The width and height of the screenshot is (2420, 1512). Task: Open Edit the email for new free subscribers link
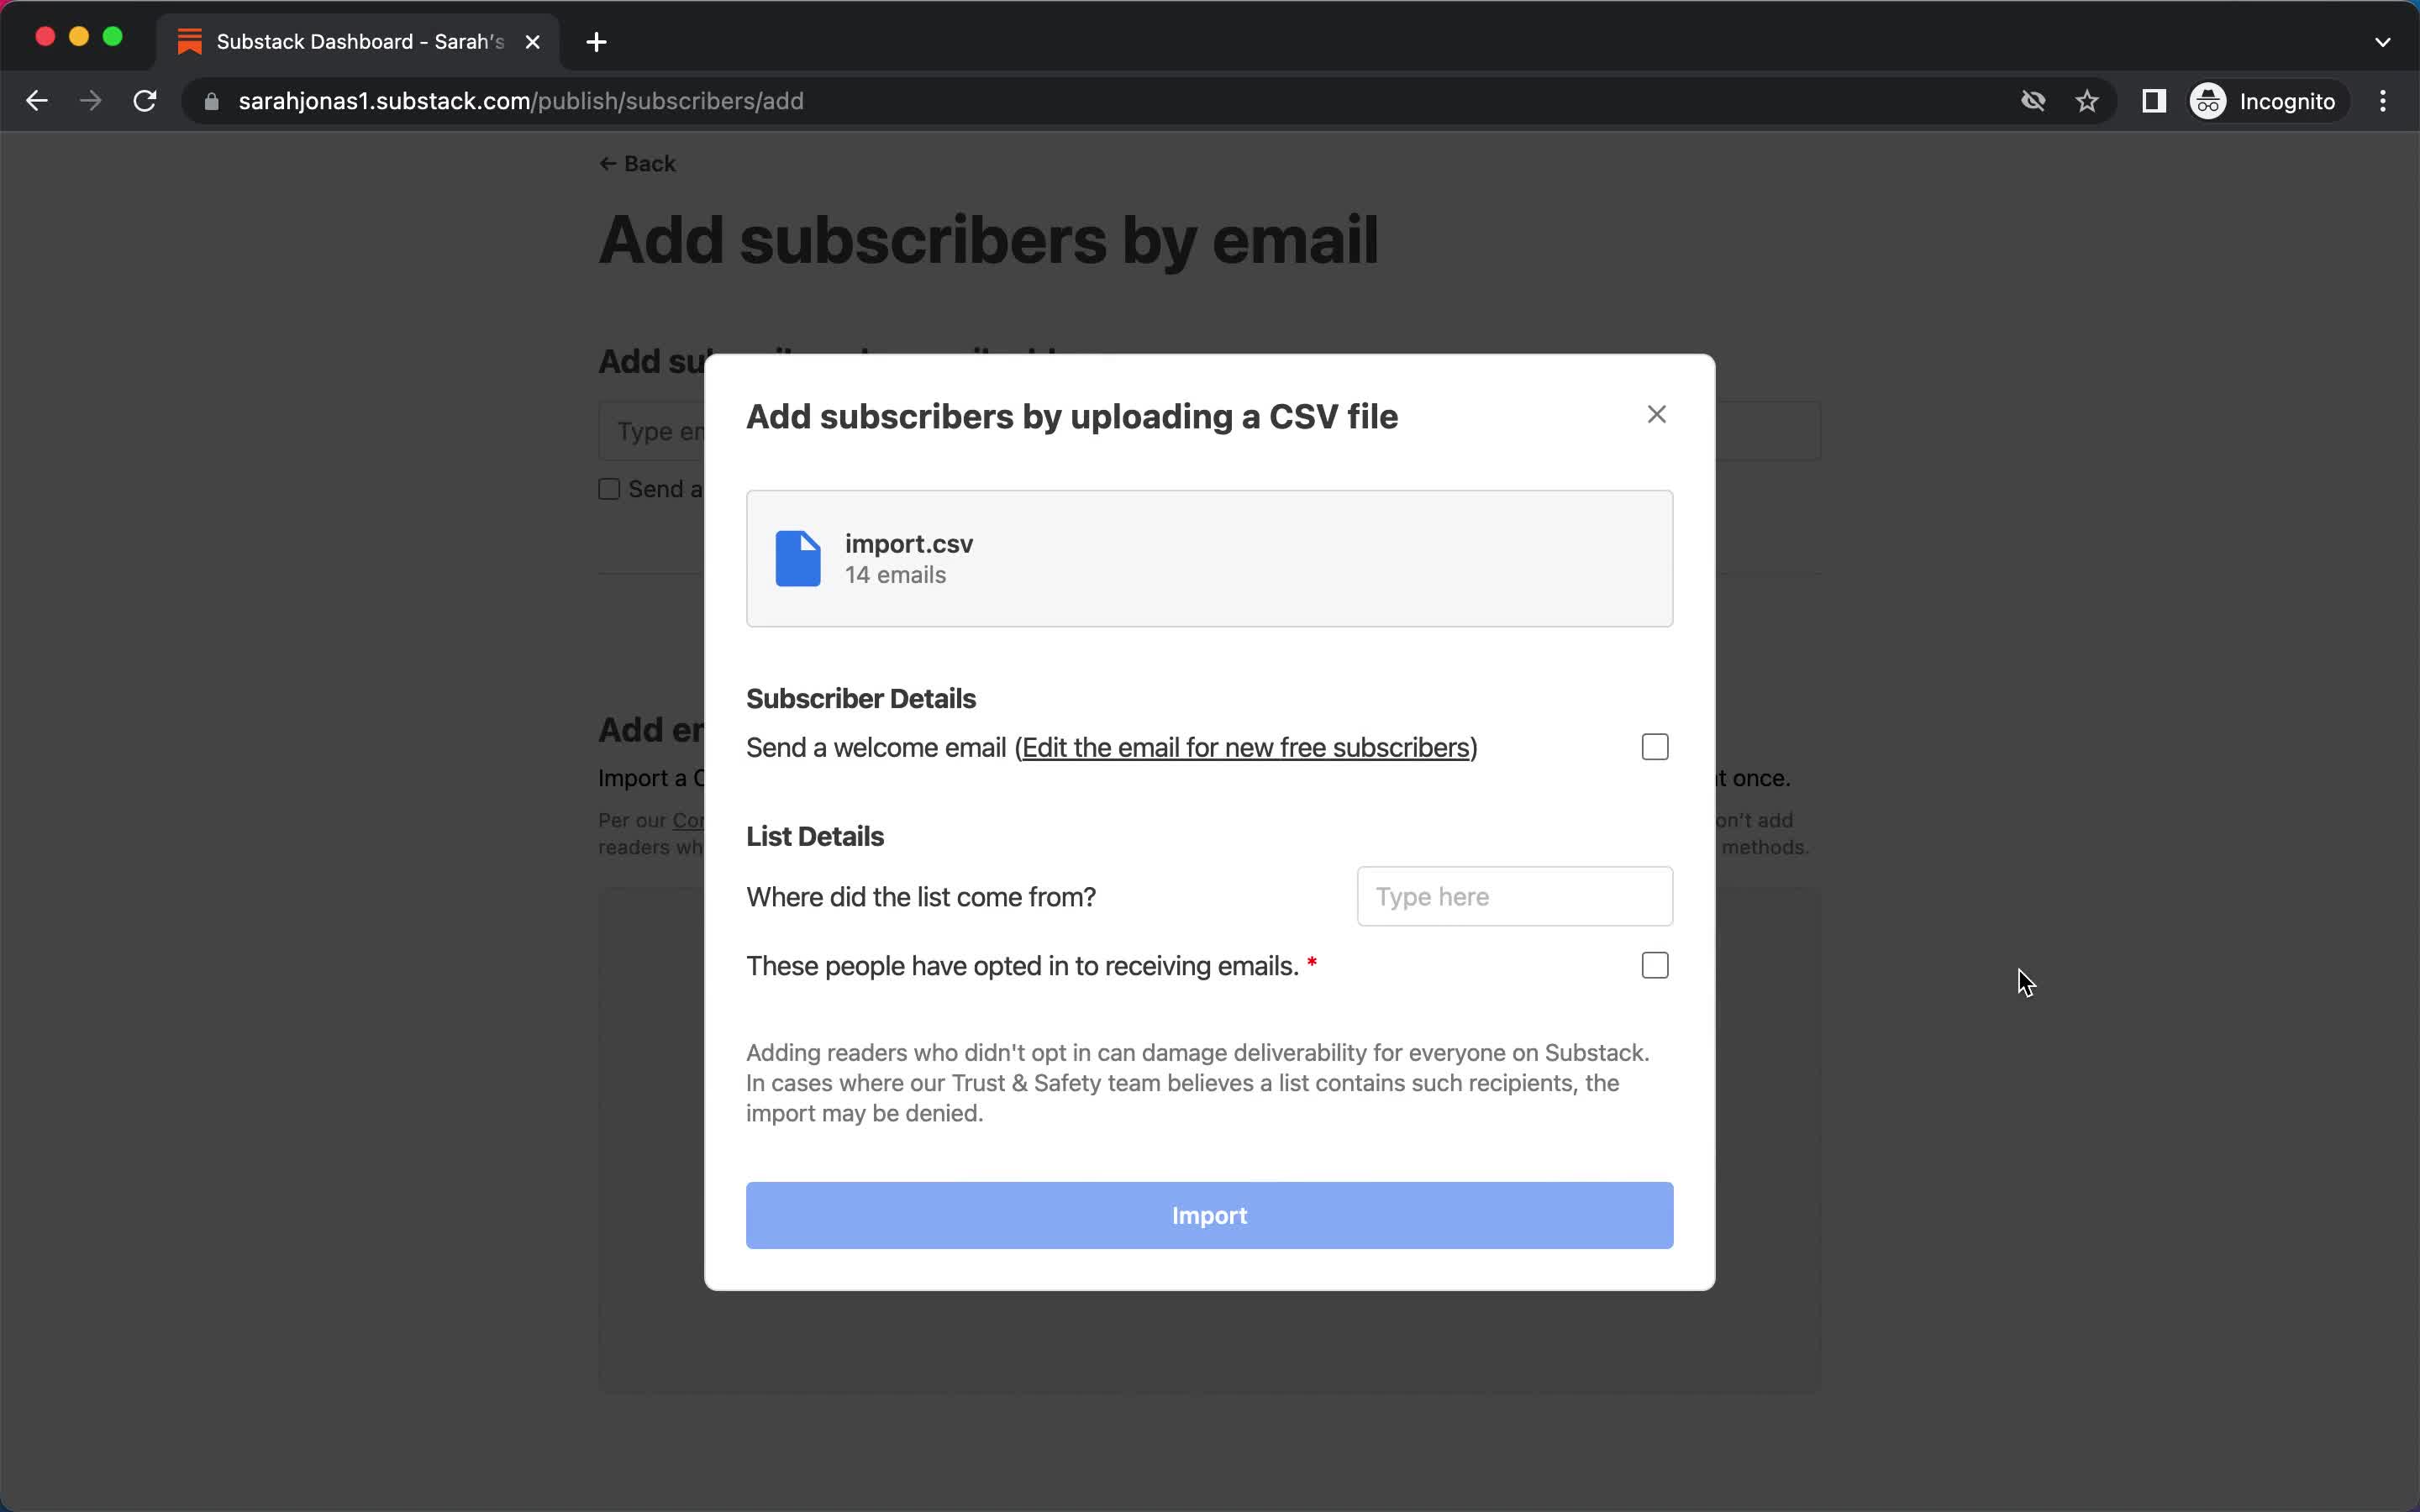(1246, 748)
